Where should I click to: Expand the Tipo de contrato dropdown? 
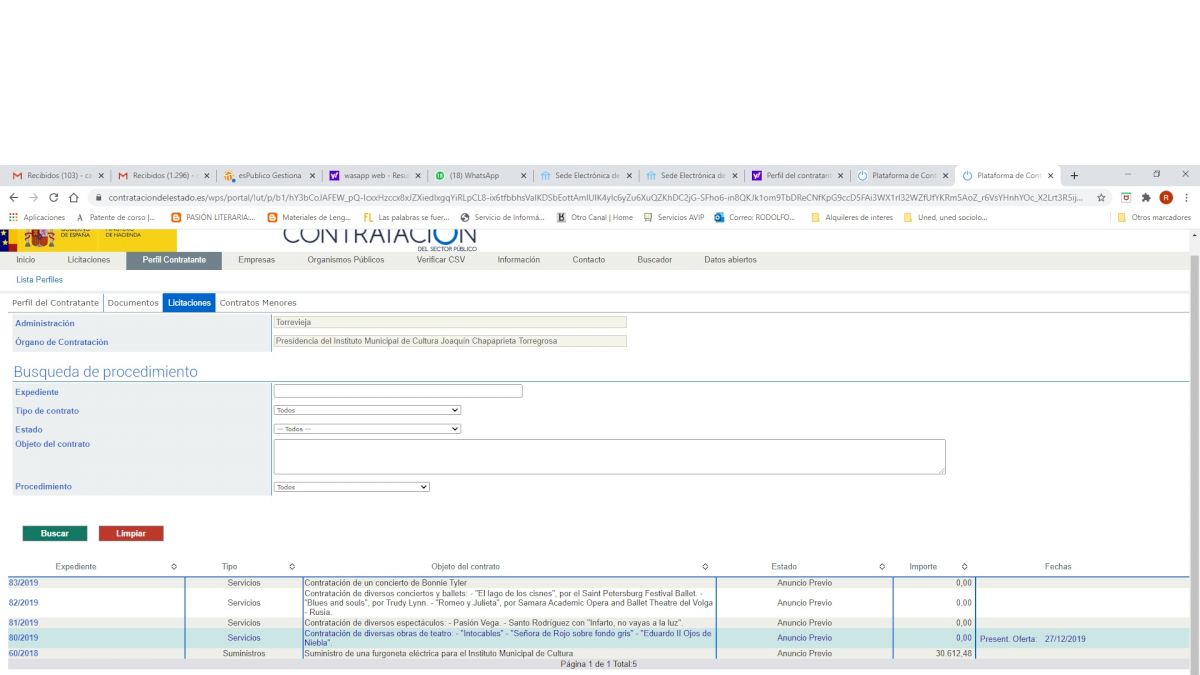coord(367,410)
